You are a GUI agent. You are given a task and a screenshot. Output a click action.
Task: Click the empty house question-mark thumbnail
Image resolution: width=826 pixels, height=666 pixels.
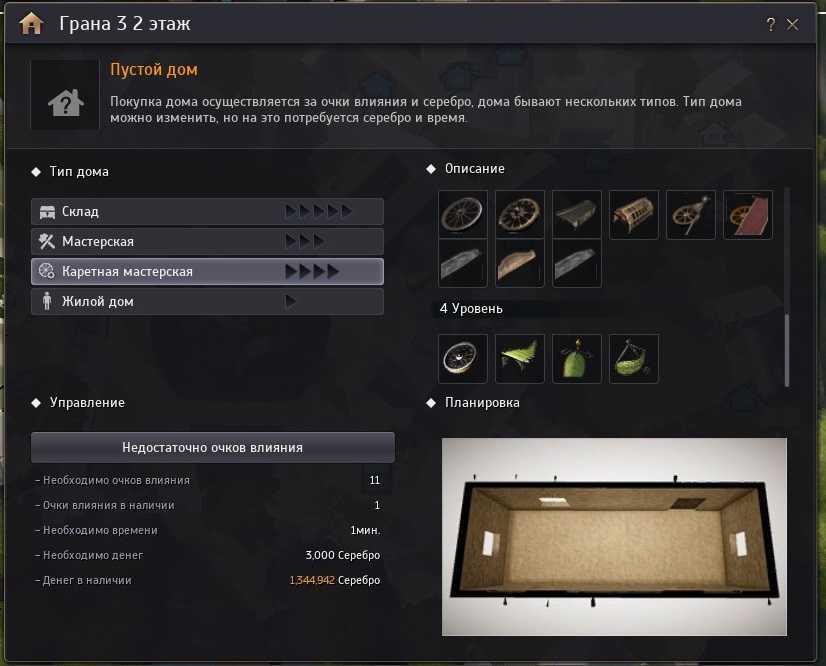click(x=65, y=95)
